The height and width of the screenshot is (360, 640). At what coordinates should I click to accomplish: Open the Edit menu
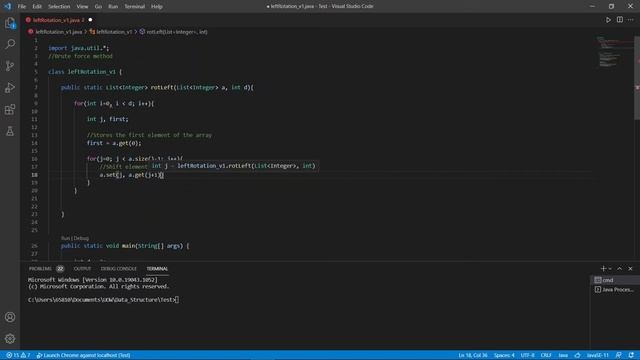click(37, 6)
